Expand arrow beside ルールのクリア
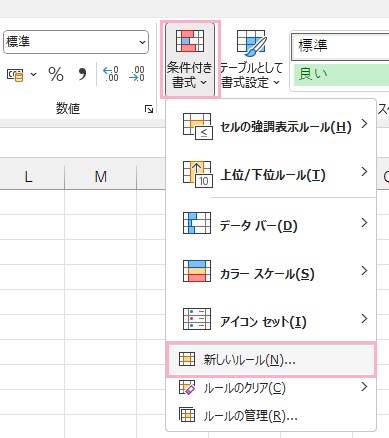The height and width of the screenshot is (438, 389). (x=364, y=387)
